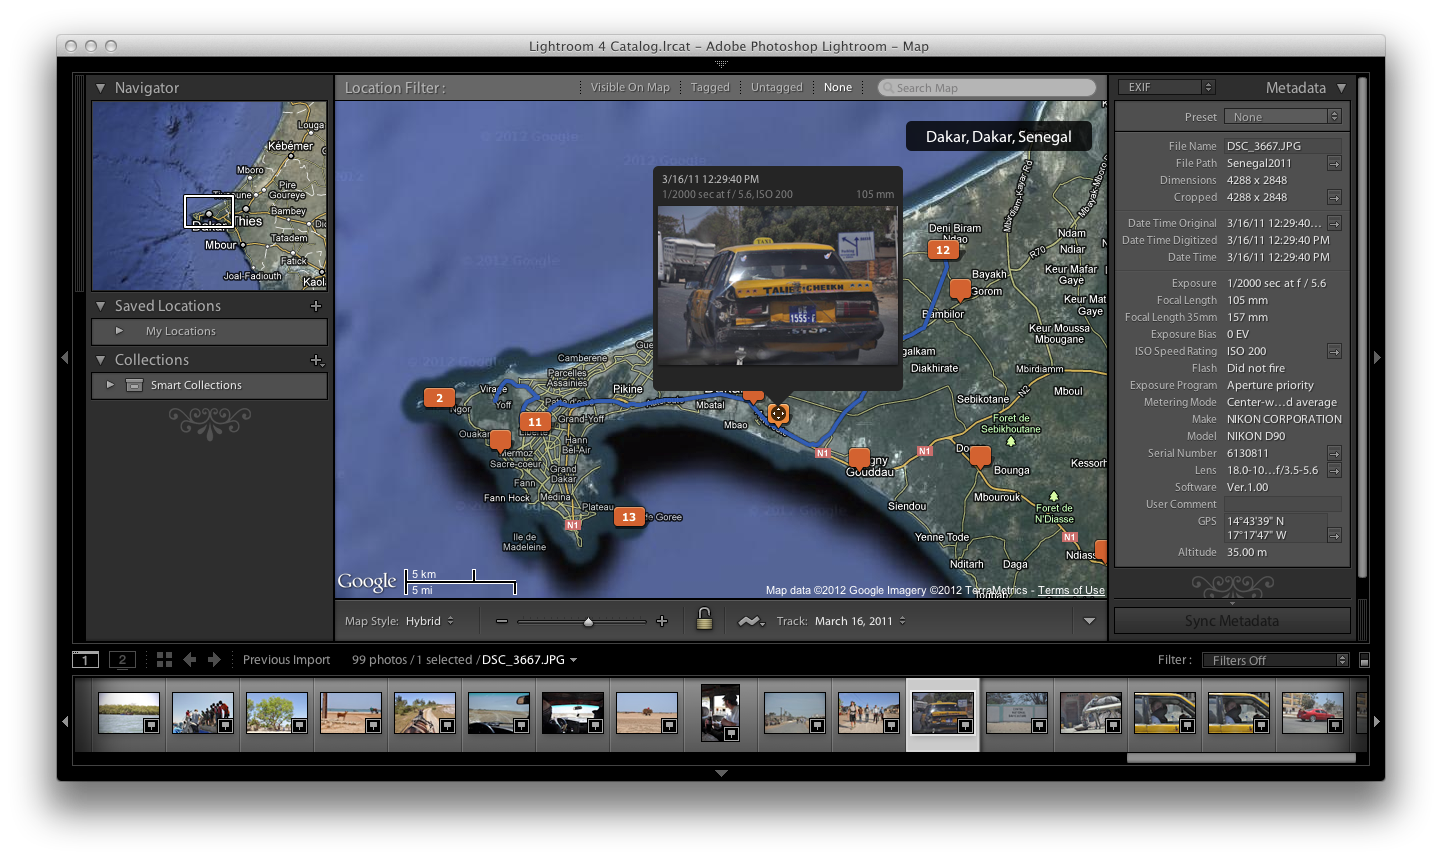Go back with the left arrow icon

coord(189,659)
